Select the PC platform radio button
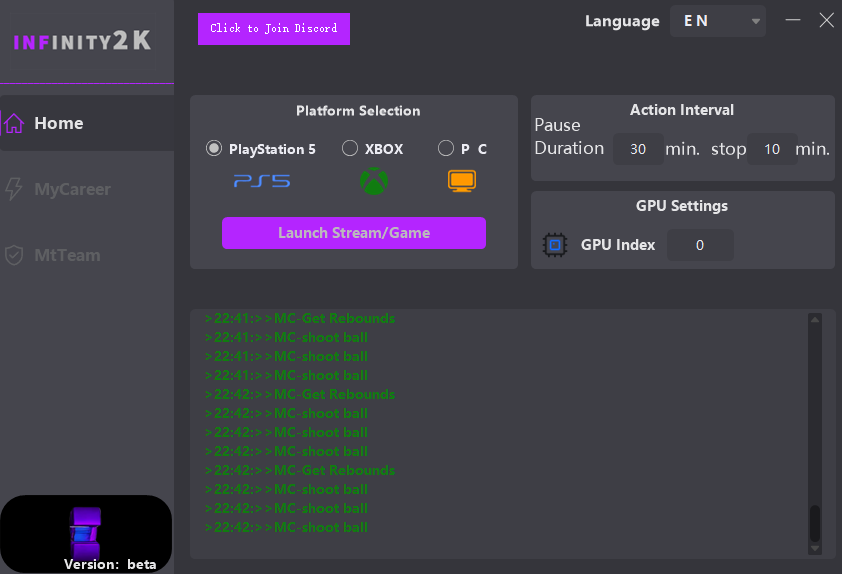Viewport: 842px width, 574px height. coord(446,149)
